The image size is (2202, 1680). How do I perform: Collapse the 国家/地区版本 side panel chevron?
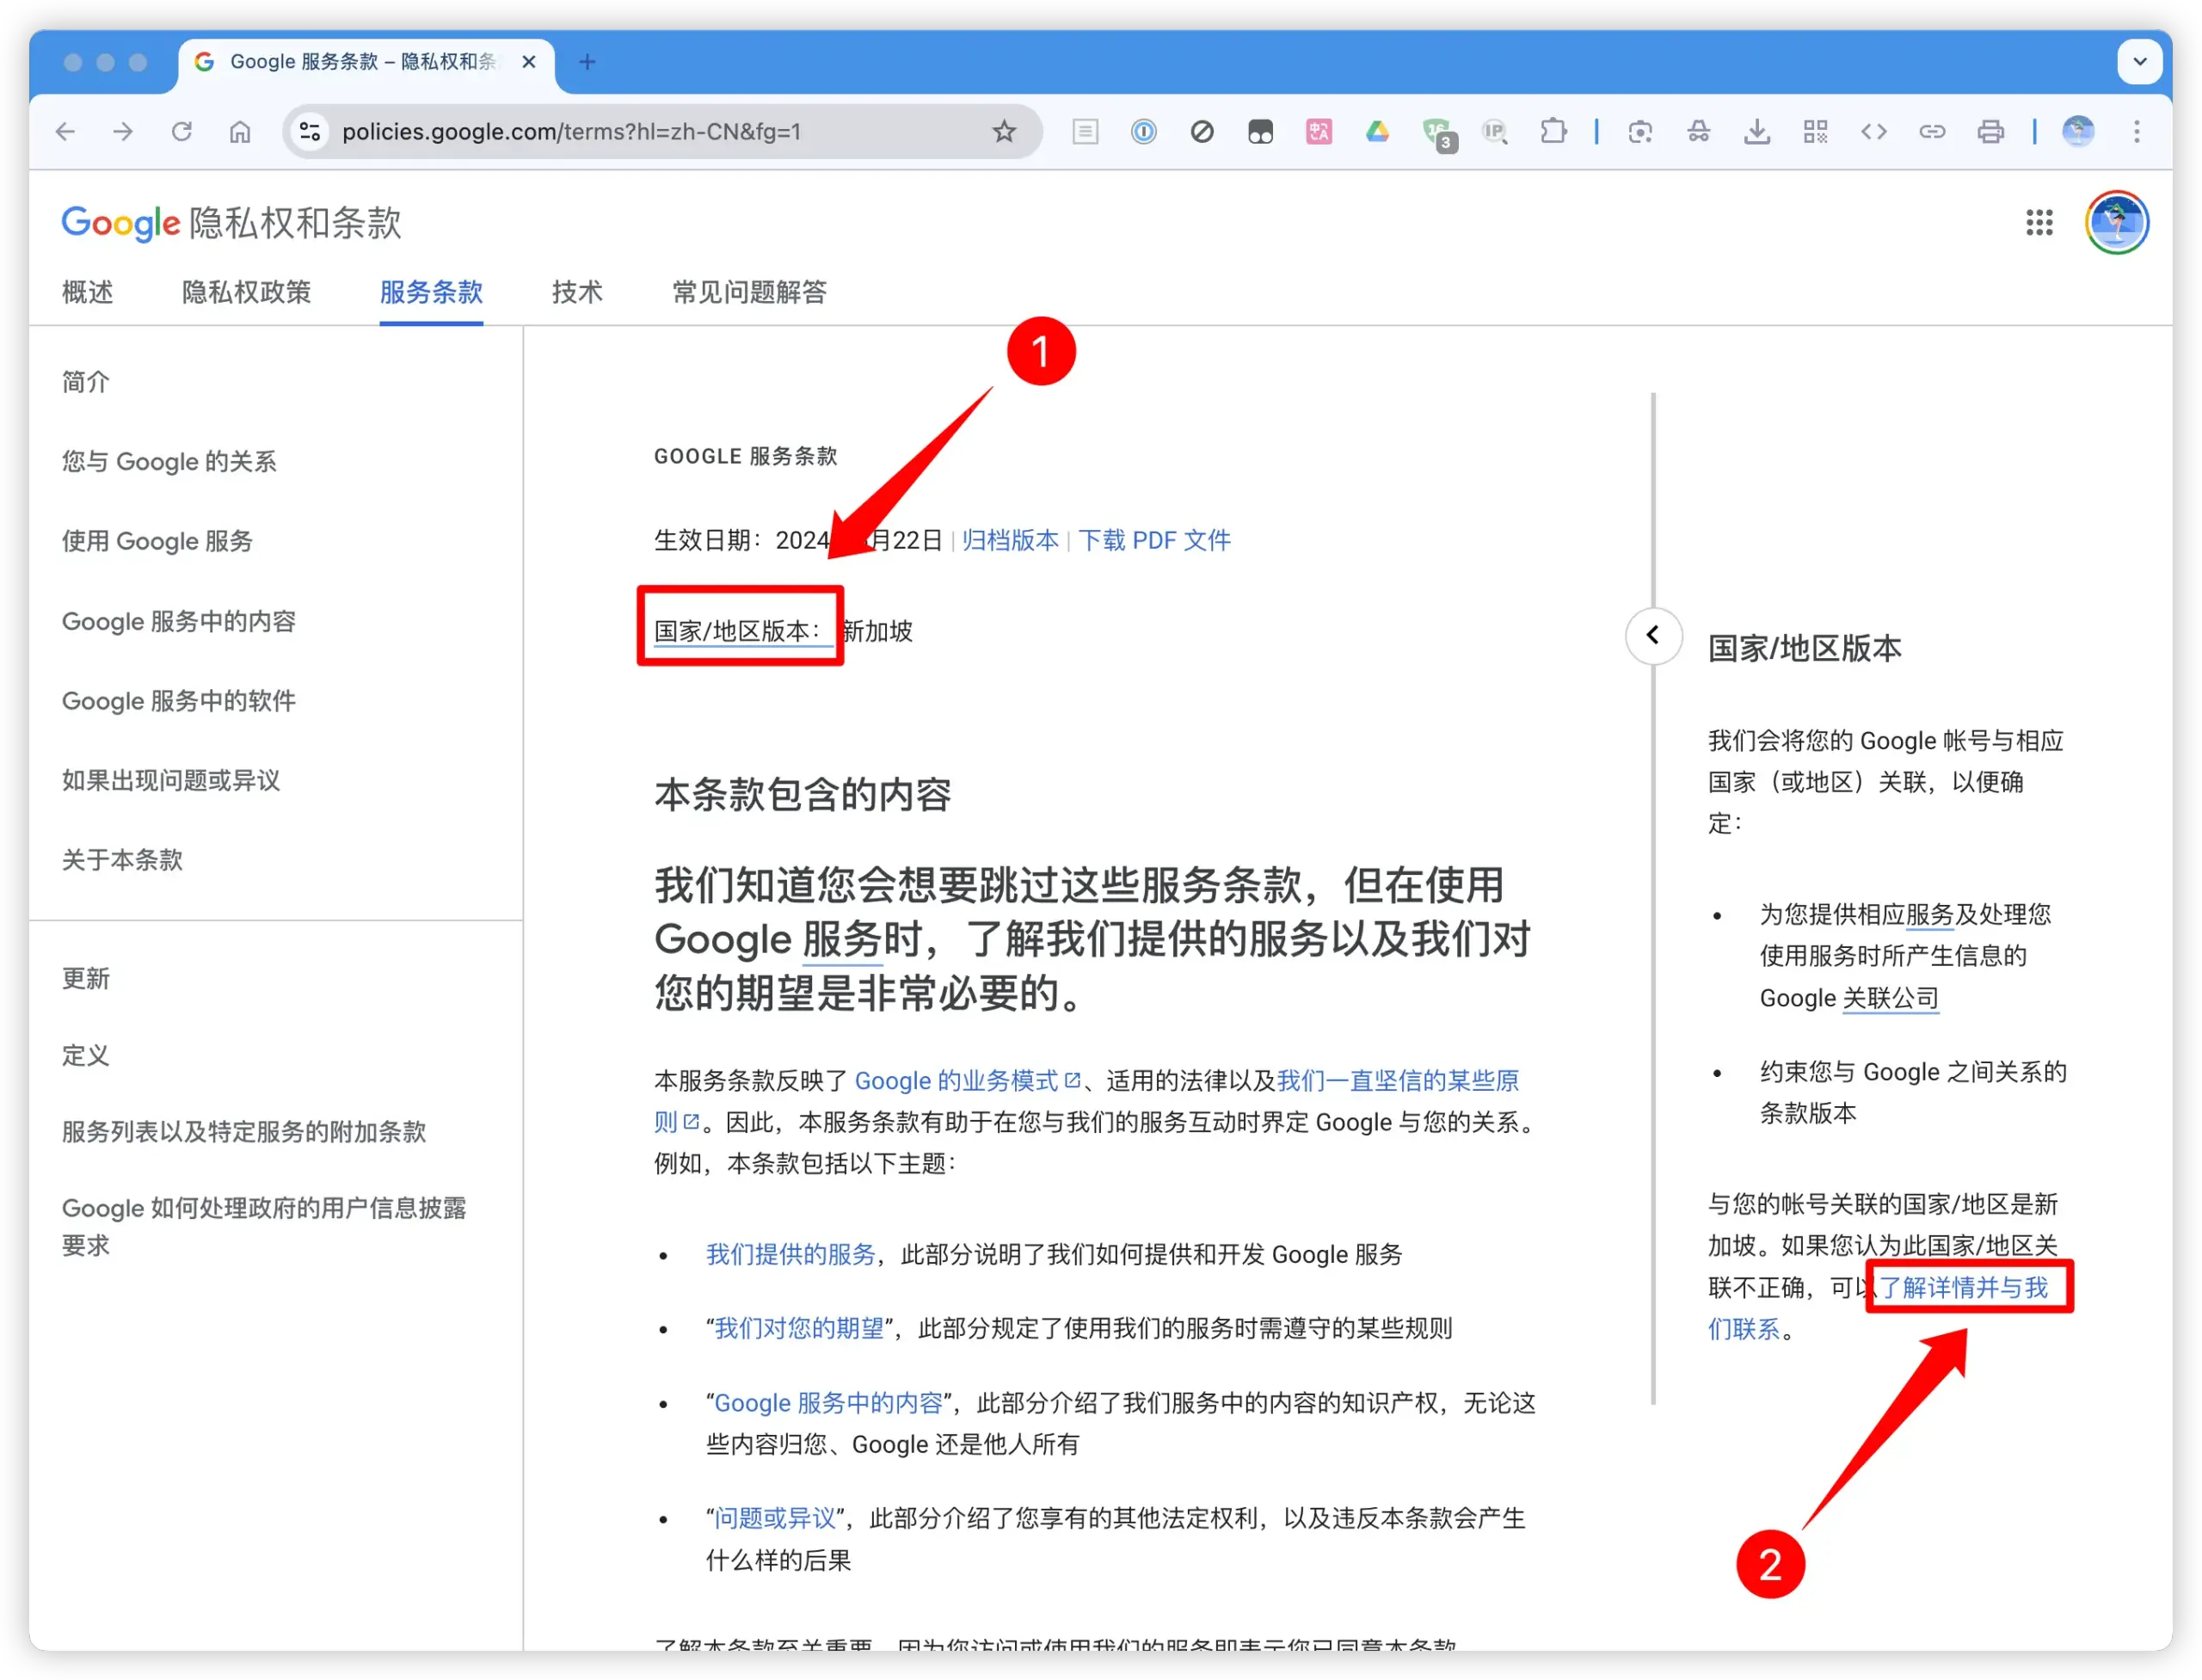point(1652,635)
